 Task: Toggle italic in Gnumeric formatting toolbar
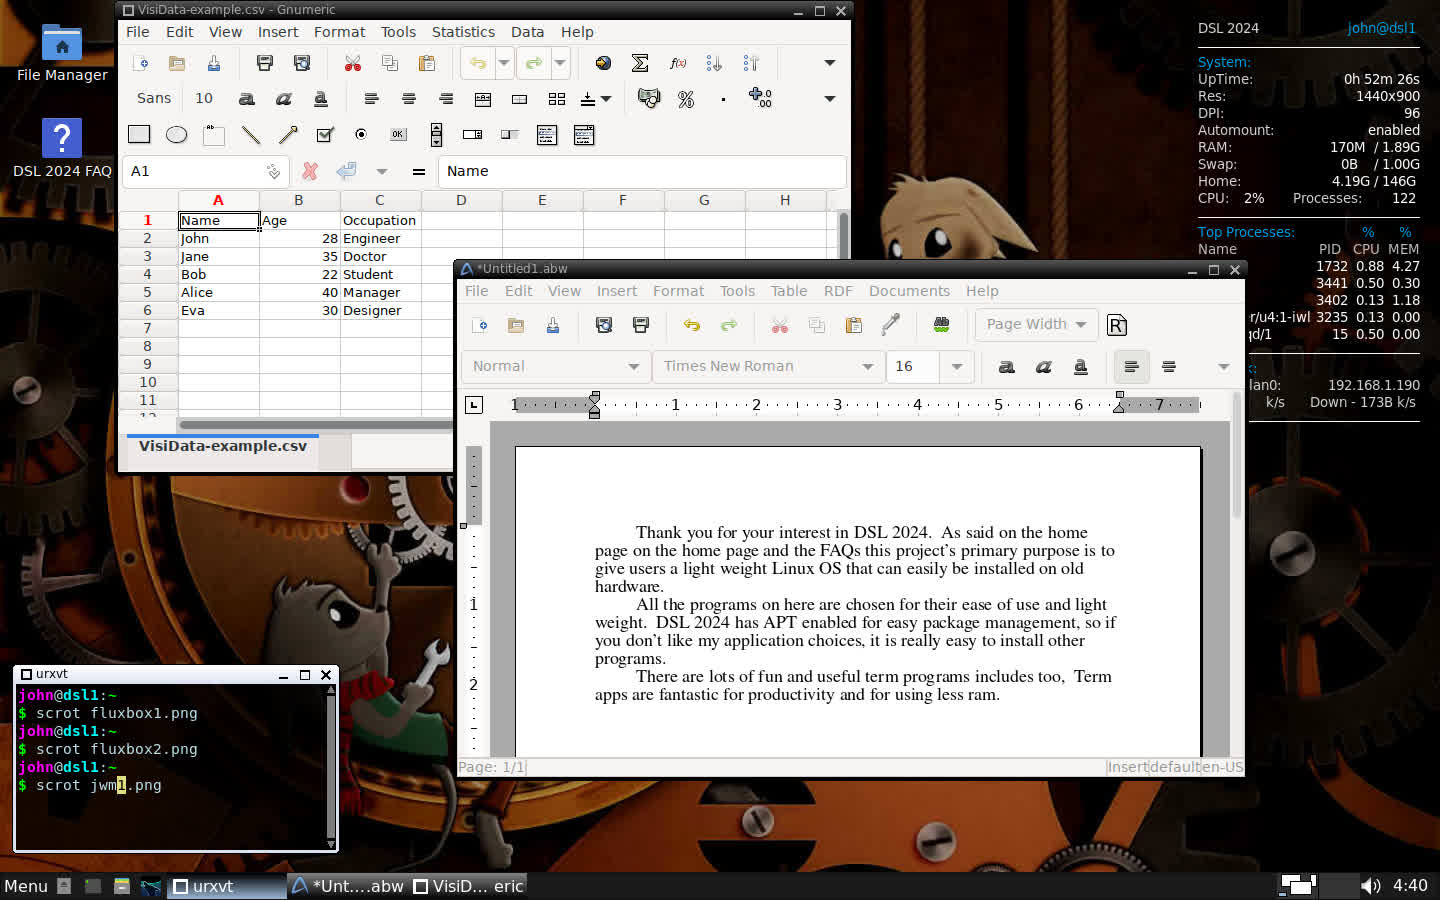coord(284,99)
